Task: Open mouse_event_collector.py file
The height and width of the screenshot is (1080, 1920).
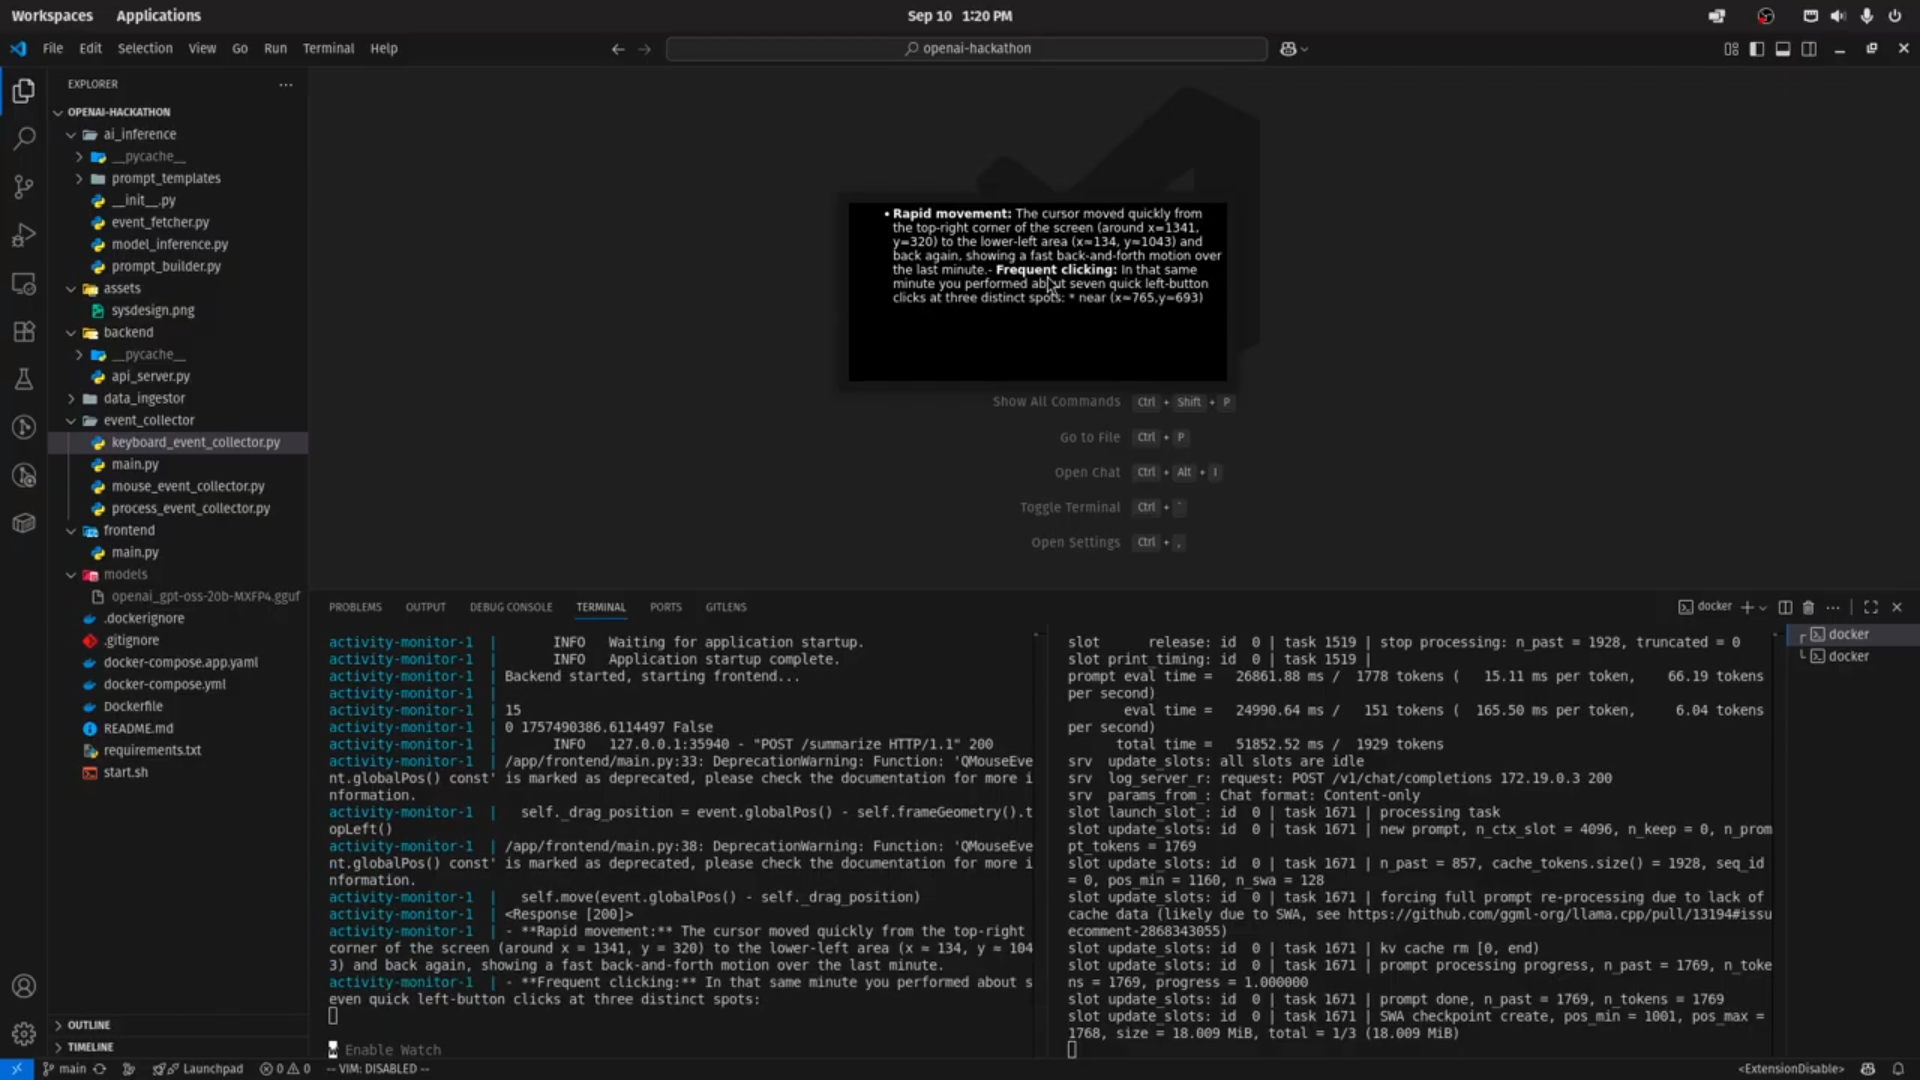Action: click(188, 486)
